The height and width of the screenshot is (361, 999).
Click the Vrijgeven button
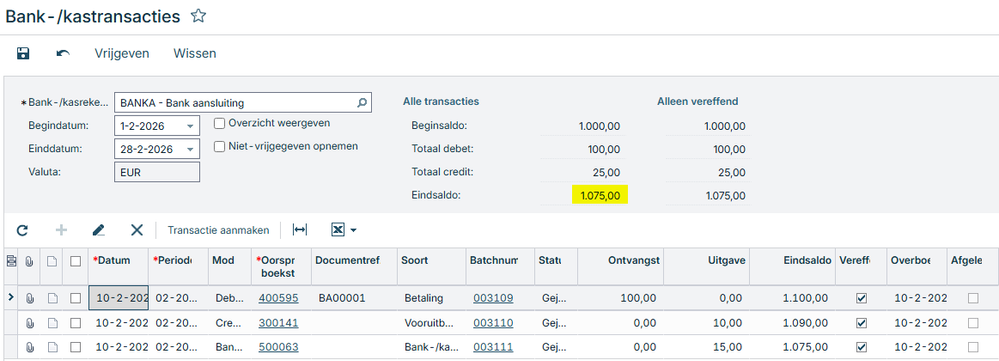tap(122, 53)
